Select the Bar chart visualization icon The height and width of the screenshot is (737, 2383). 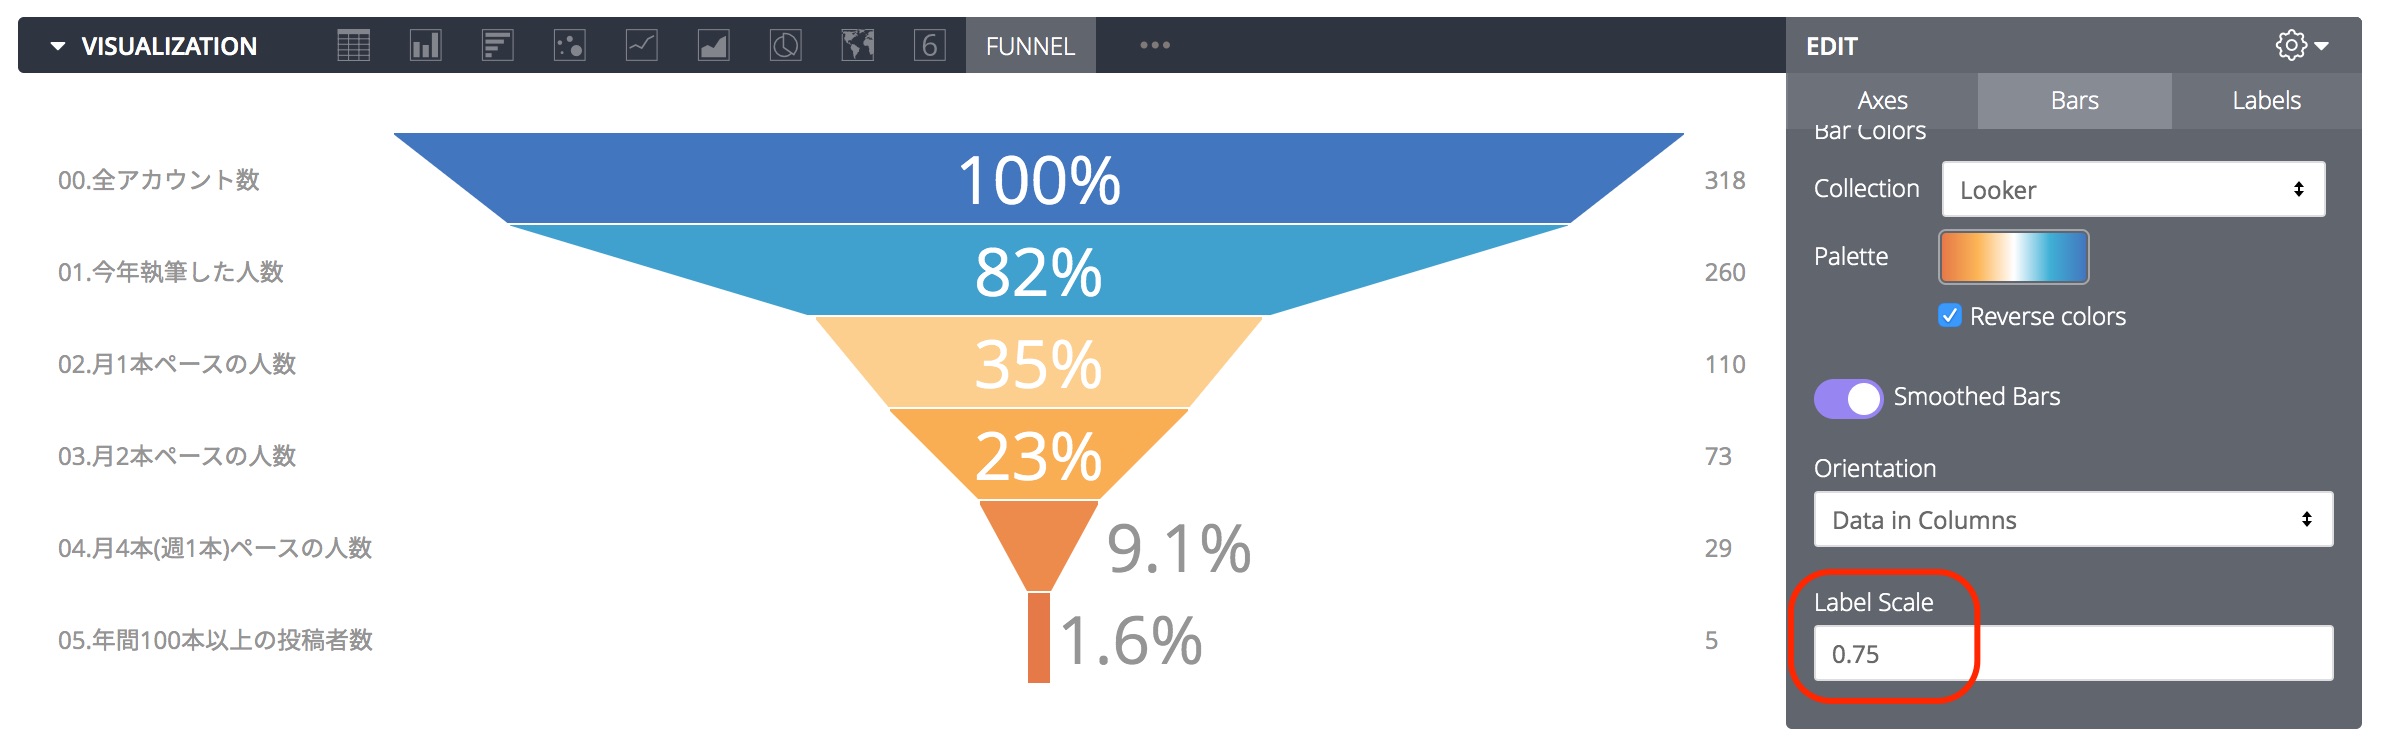(x=498, y=44)
